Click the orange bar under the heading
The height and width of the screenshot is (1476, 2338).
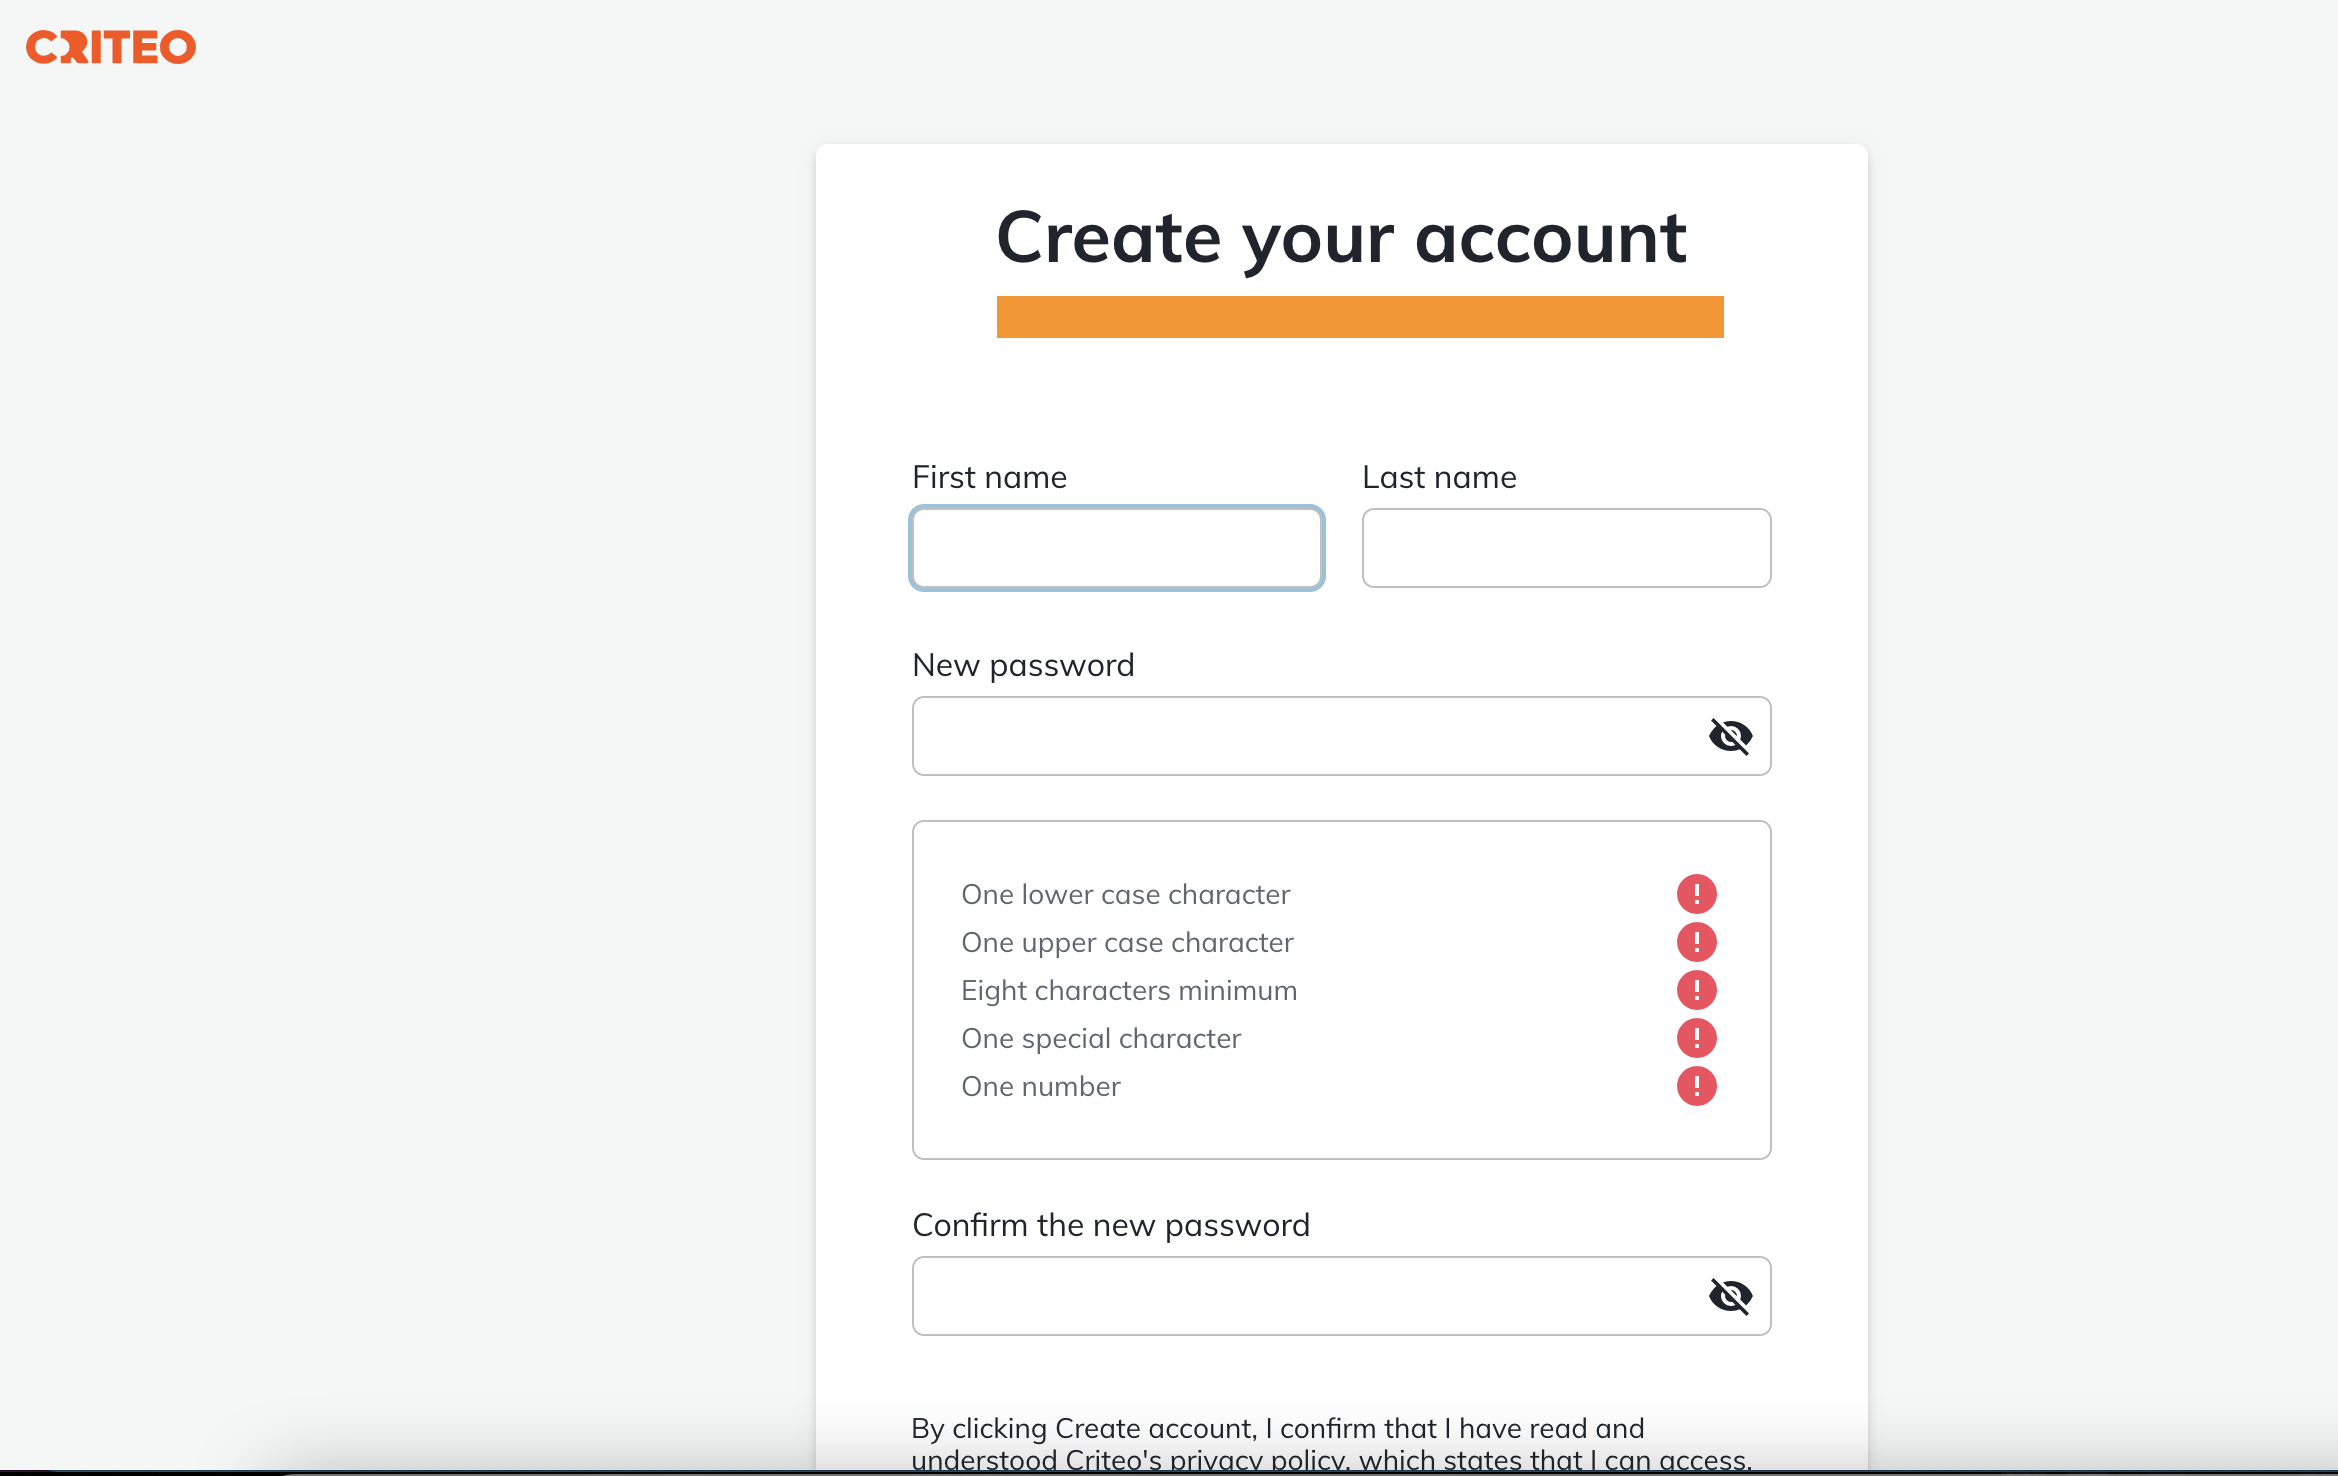(x=1360, y=317)
